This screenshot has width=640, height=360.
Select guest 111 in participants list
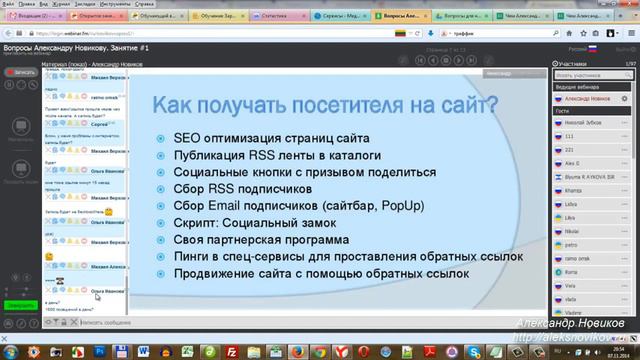click(x=592, y=136)
